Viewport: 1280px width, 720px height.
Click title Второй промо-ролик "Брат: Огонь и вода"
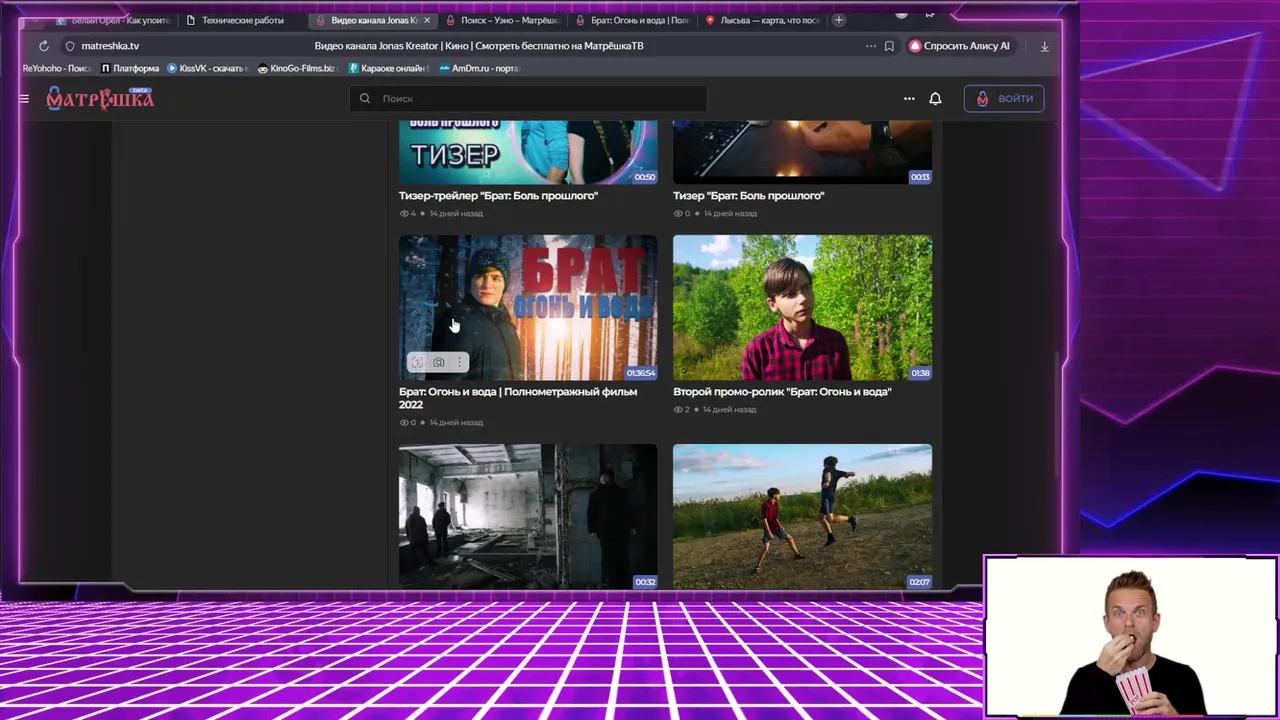pyautogui.click(x=782, y=392)
